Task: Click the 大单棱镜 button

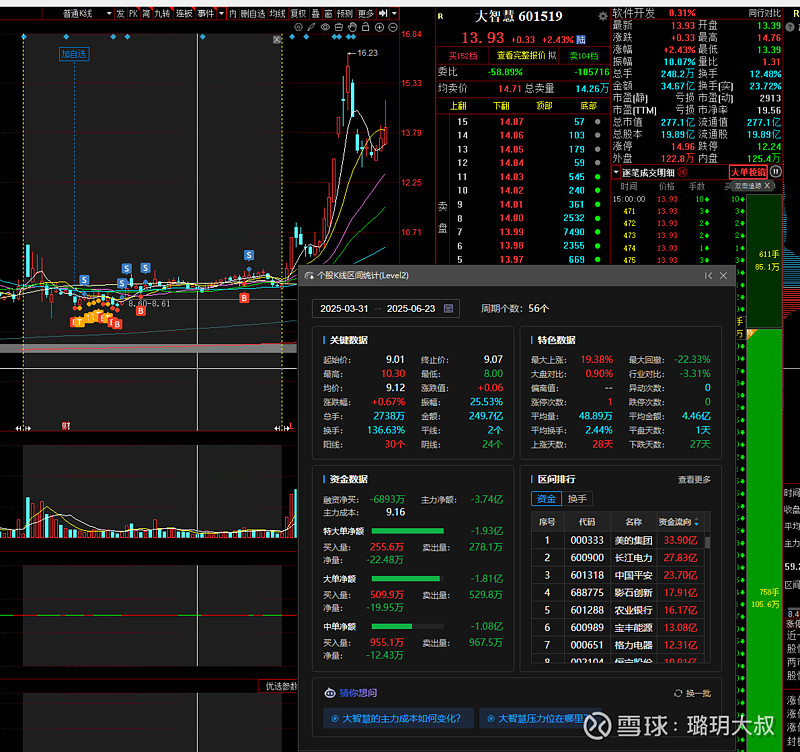Action: (x=748, y=172)
